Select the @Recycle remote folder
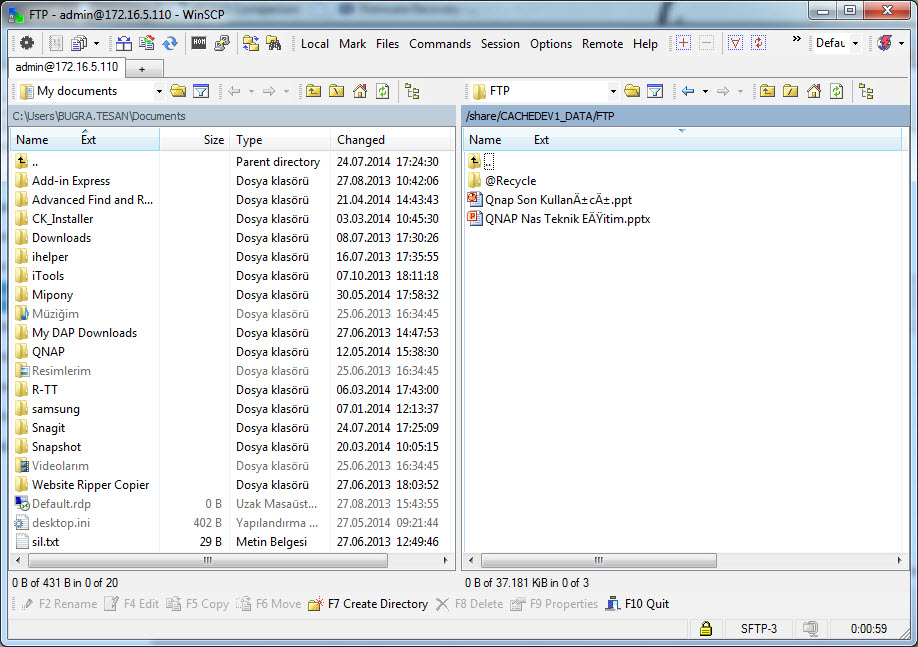This screenshot has width=918, height=647. [502, 181]
